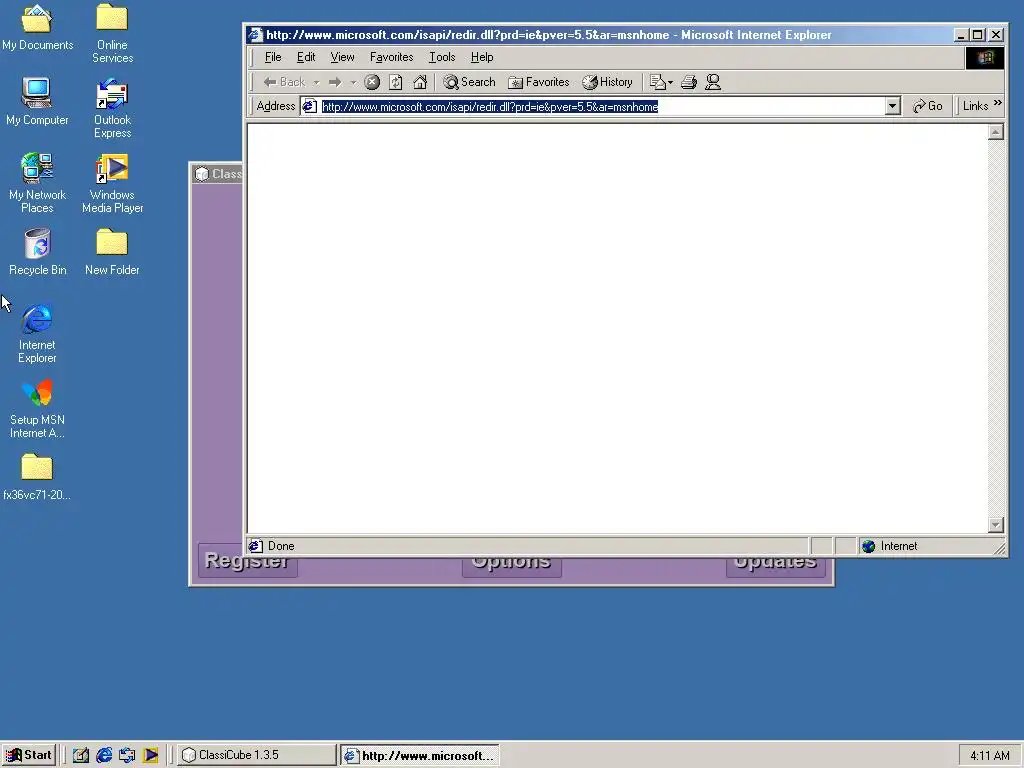Click the Forward arrow in IE toolbar
The image size is (1024, 768).
point(335,82)
